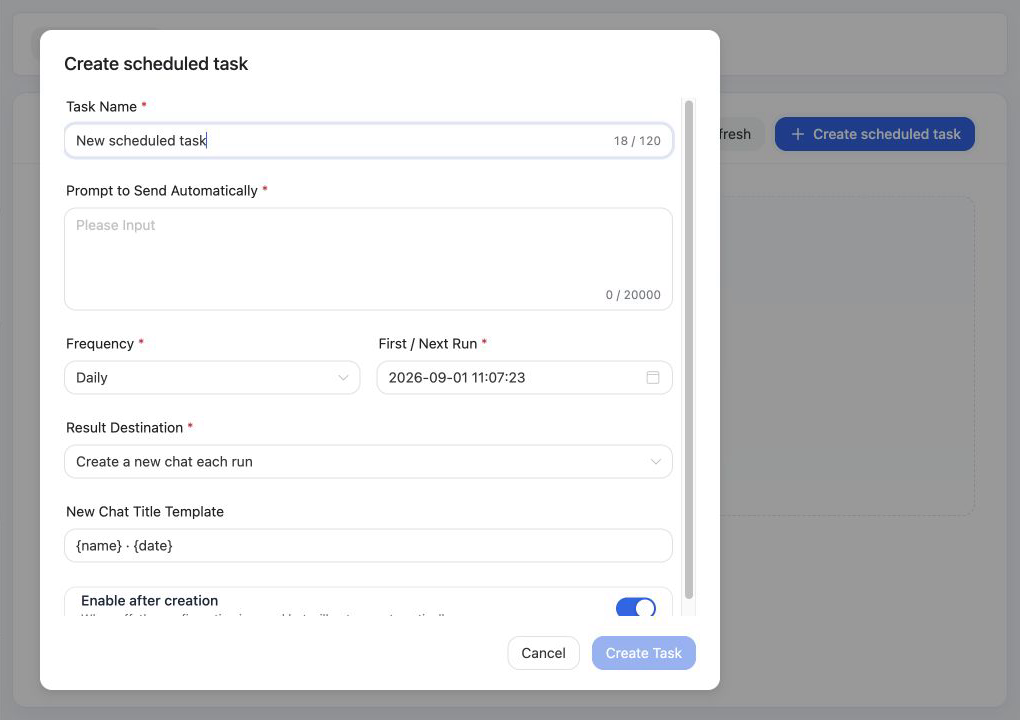The height and width of the screenshot is (720, 1020).
Task: Click the chevron arrow in Frequency dropdown
Action: (x=343, y=378)
